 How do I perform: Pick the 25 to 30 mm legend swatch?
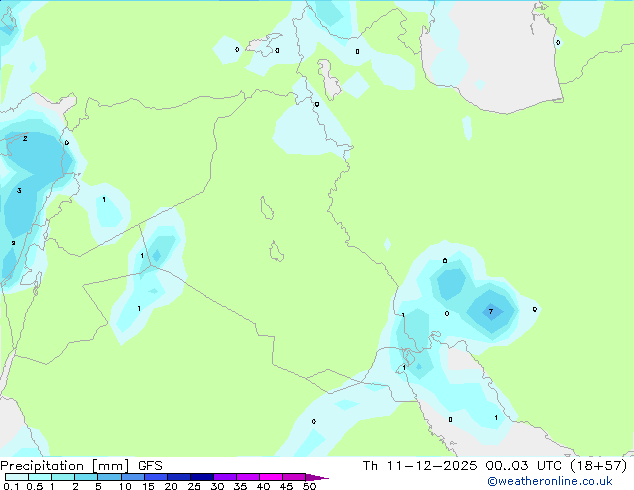click(x=201, y=477)
